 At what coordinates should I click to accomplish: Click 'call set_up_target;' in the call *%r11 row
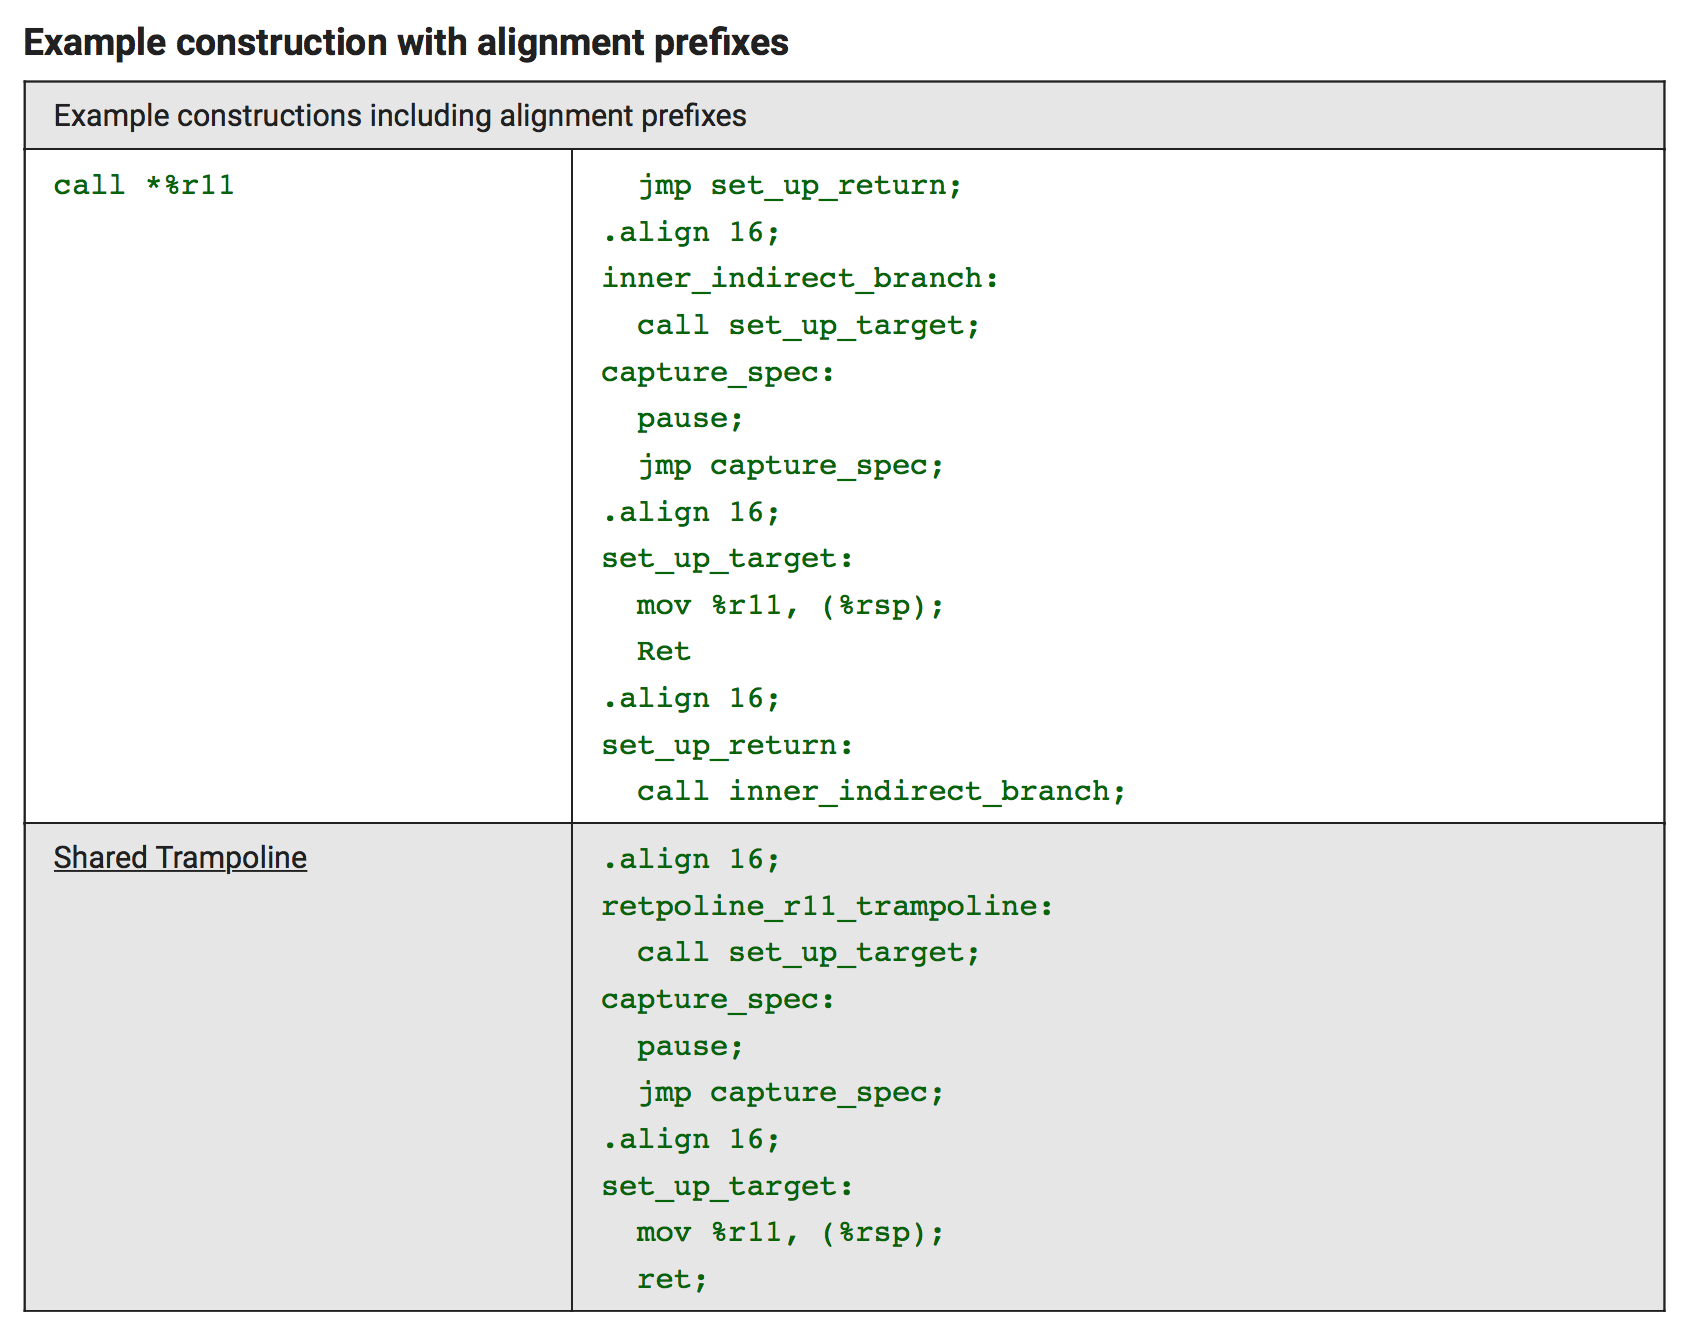(x=808, y=325)
